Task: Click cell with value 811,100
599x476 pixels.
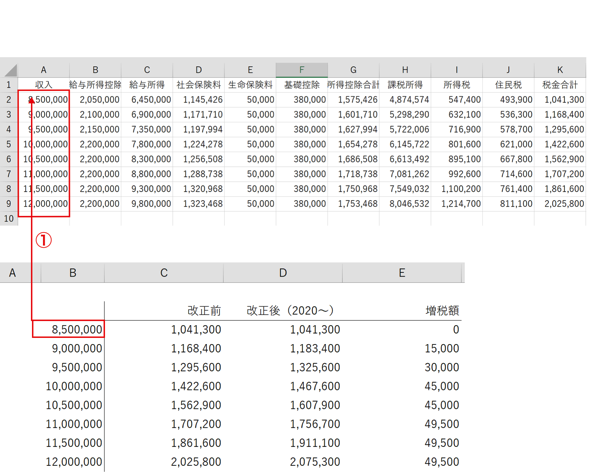Action: click(508, 204)
